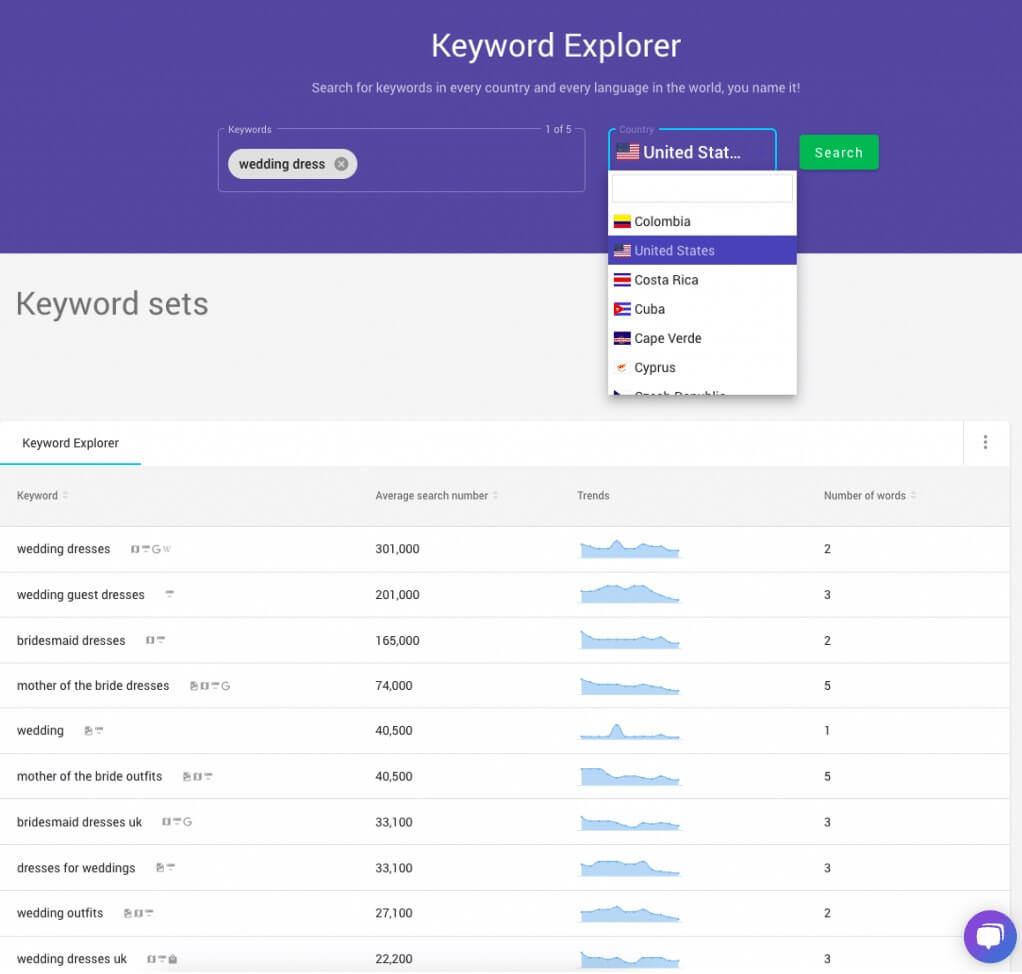Click the Trends column header

click(592, 495)
